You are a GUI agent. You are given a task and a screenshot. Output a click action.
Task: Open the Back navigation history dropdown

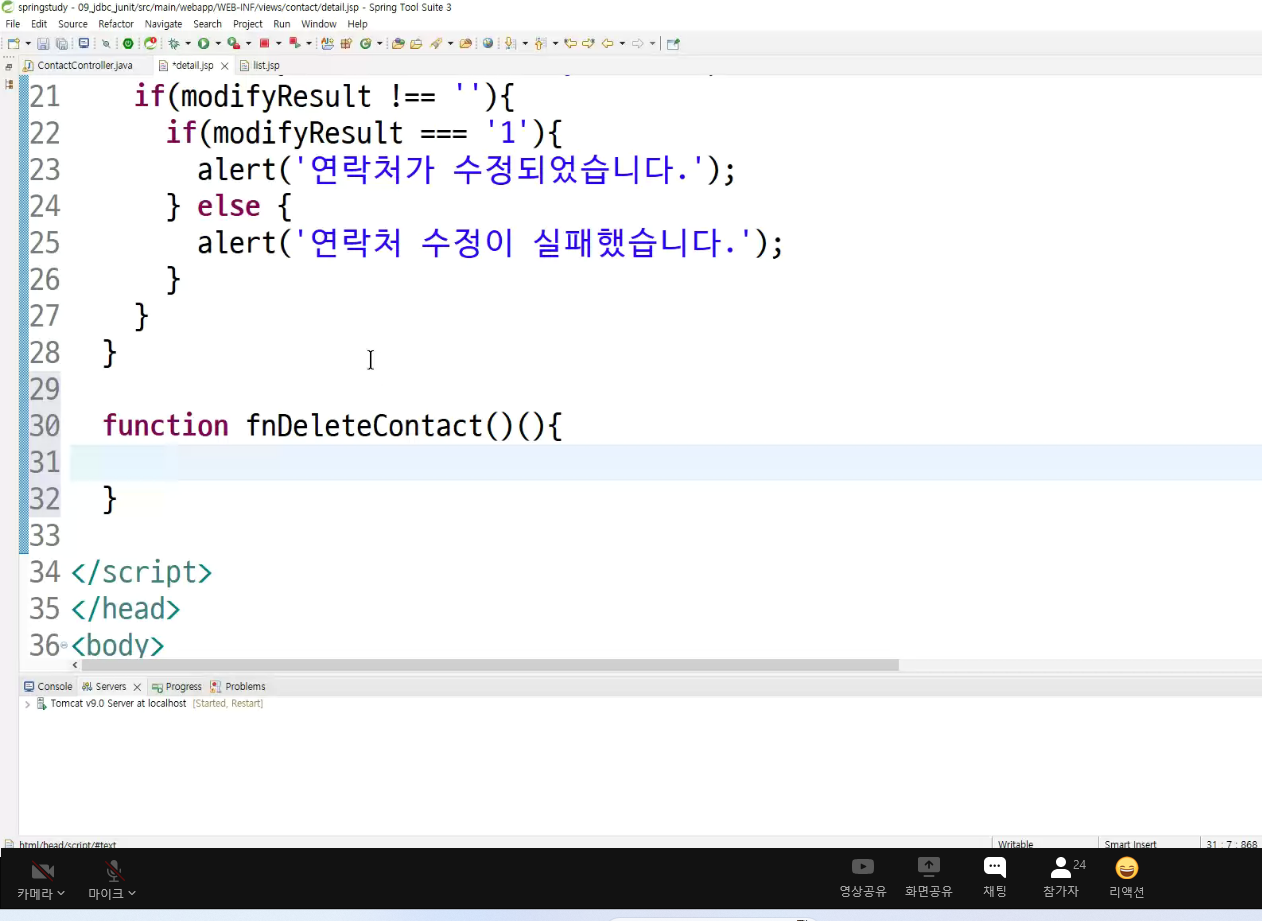click(622, 44)
